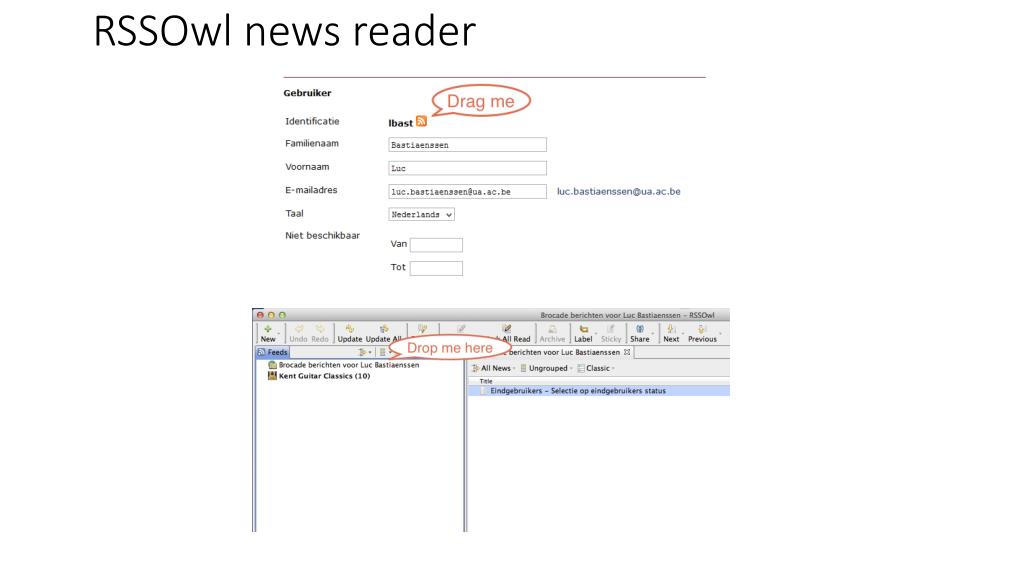Click the Van date field

[436, 245]
